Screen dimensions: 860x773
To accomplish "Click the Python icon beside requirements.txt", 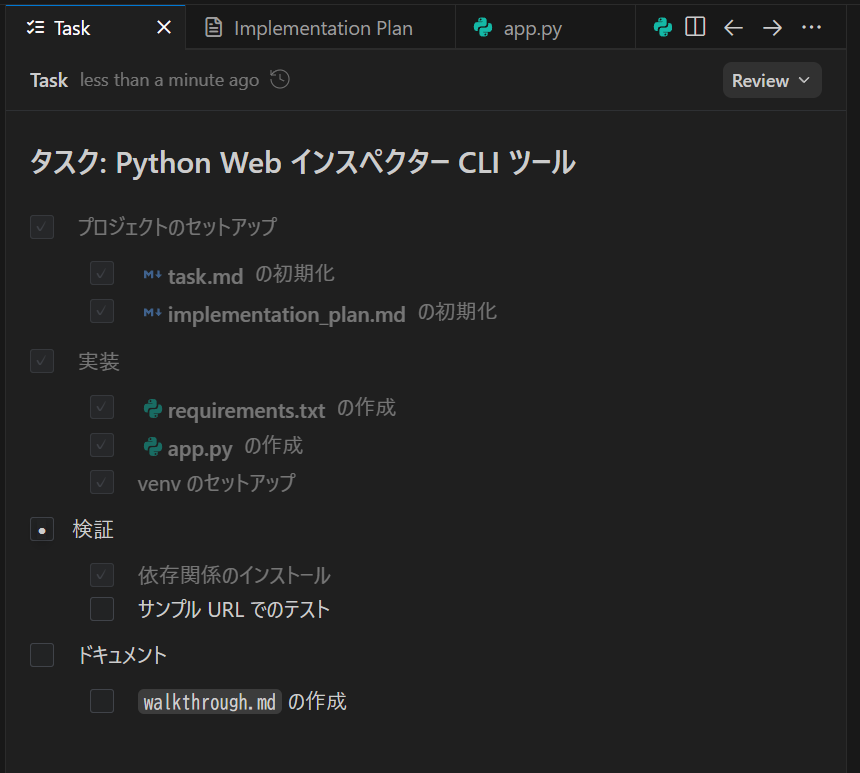I will click(153, 409).
